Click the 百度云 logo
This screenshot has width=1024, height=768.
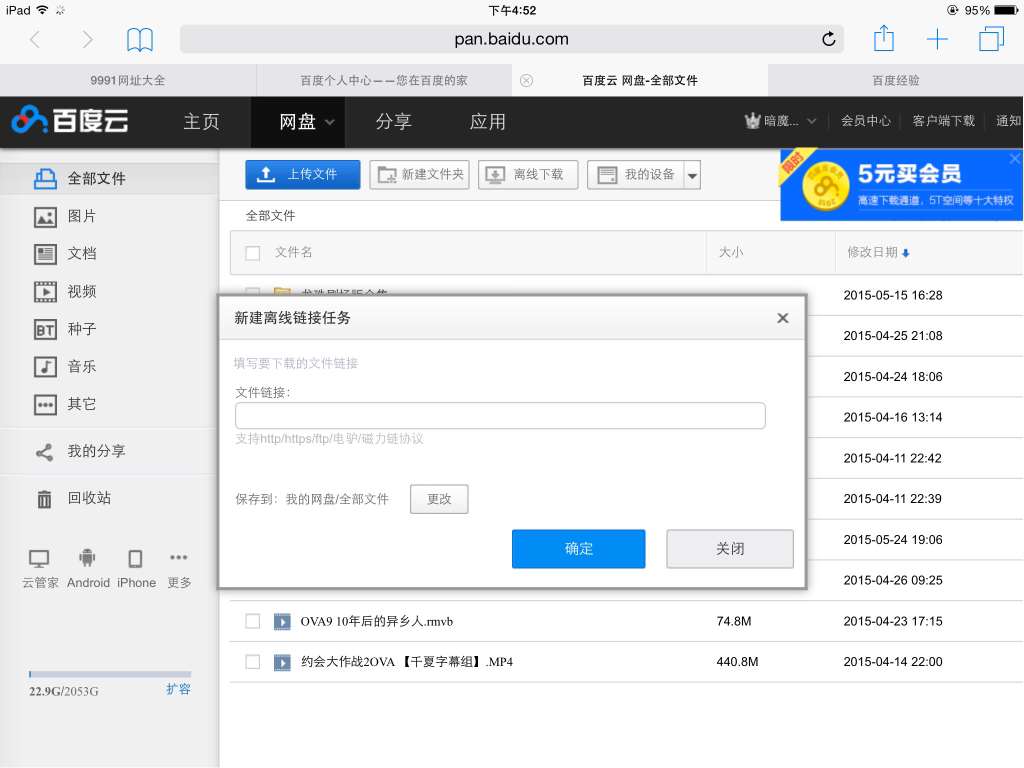click(x=70, y=120)
